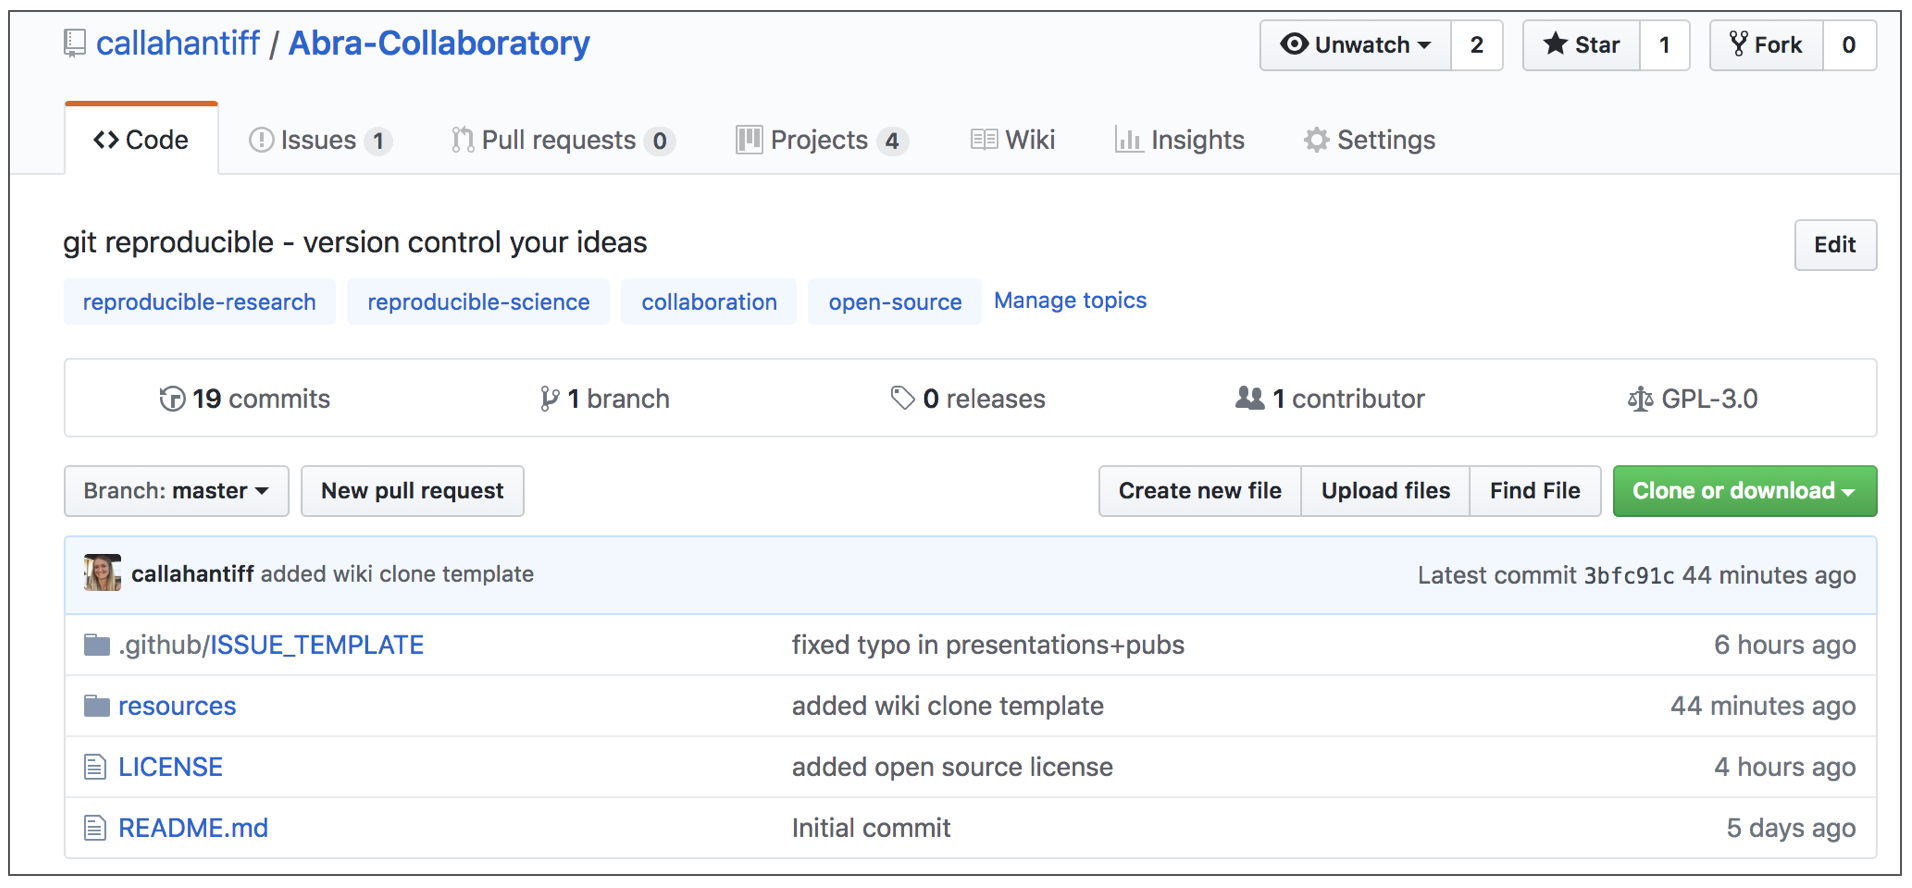The image size is (1912, 888).
Task: Click the repository book icon beside callahantiff
Action: pos(75,44)
